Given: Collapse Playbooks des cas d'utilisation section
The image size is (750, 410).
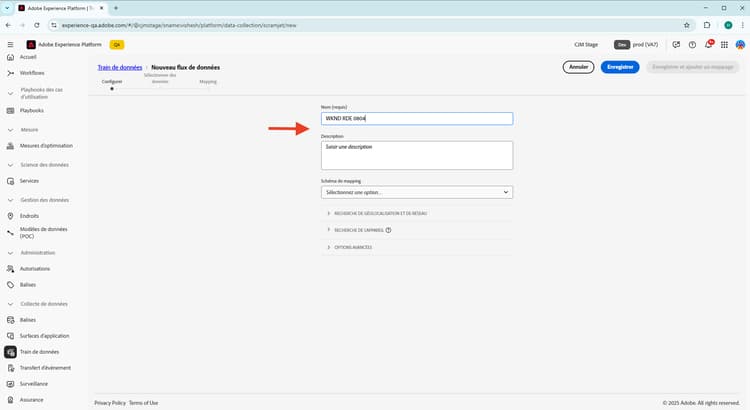Looking at the screenshot, I should [11, 93].
